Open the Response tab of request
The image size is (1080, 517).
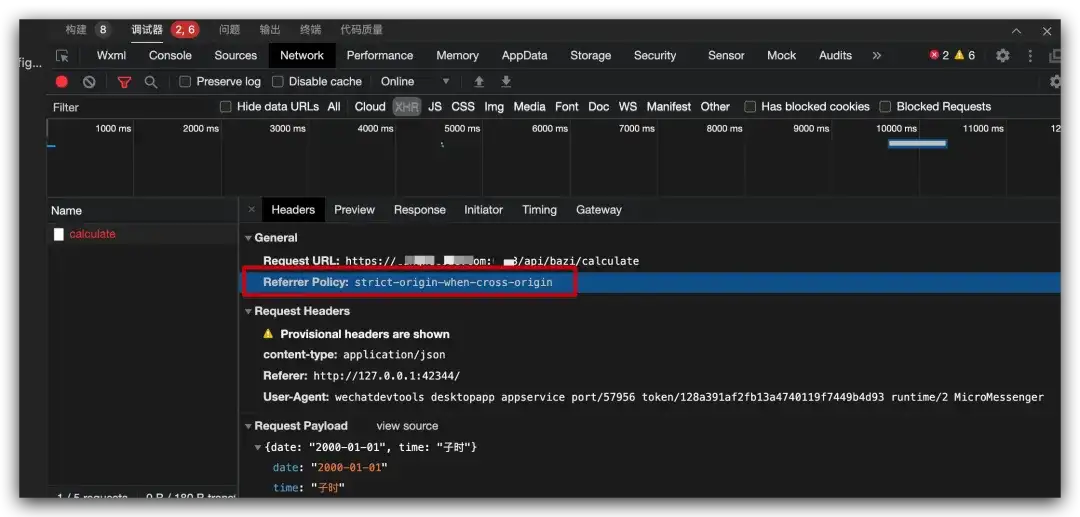[x=419, y=210]
